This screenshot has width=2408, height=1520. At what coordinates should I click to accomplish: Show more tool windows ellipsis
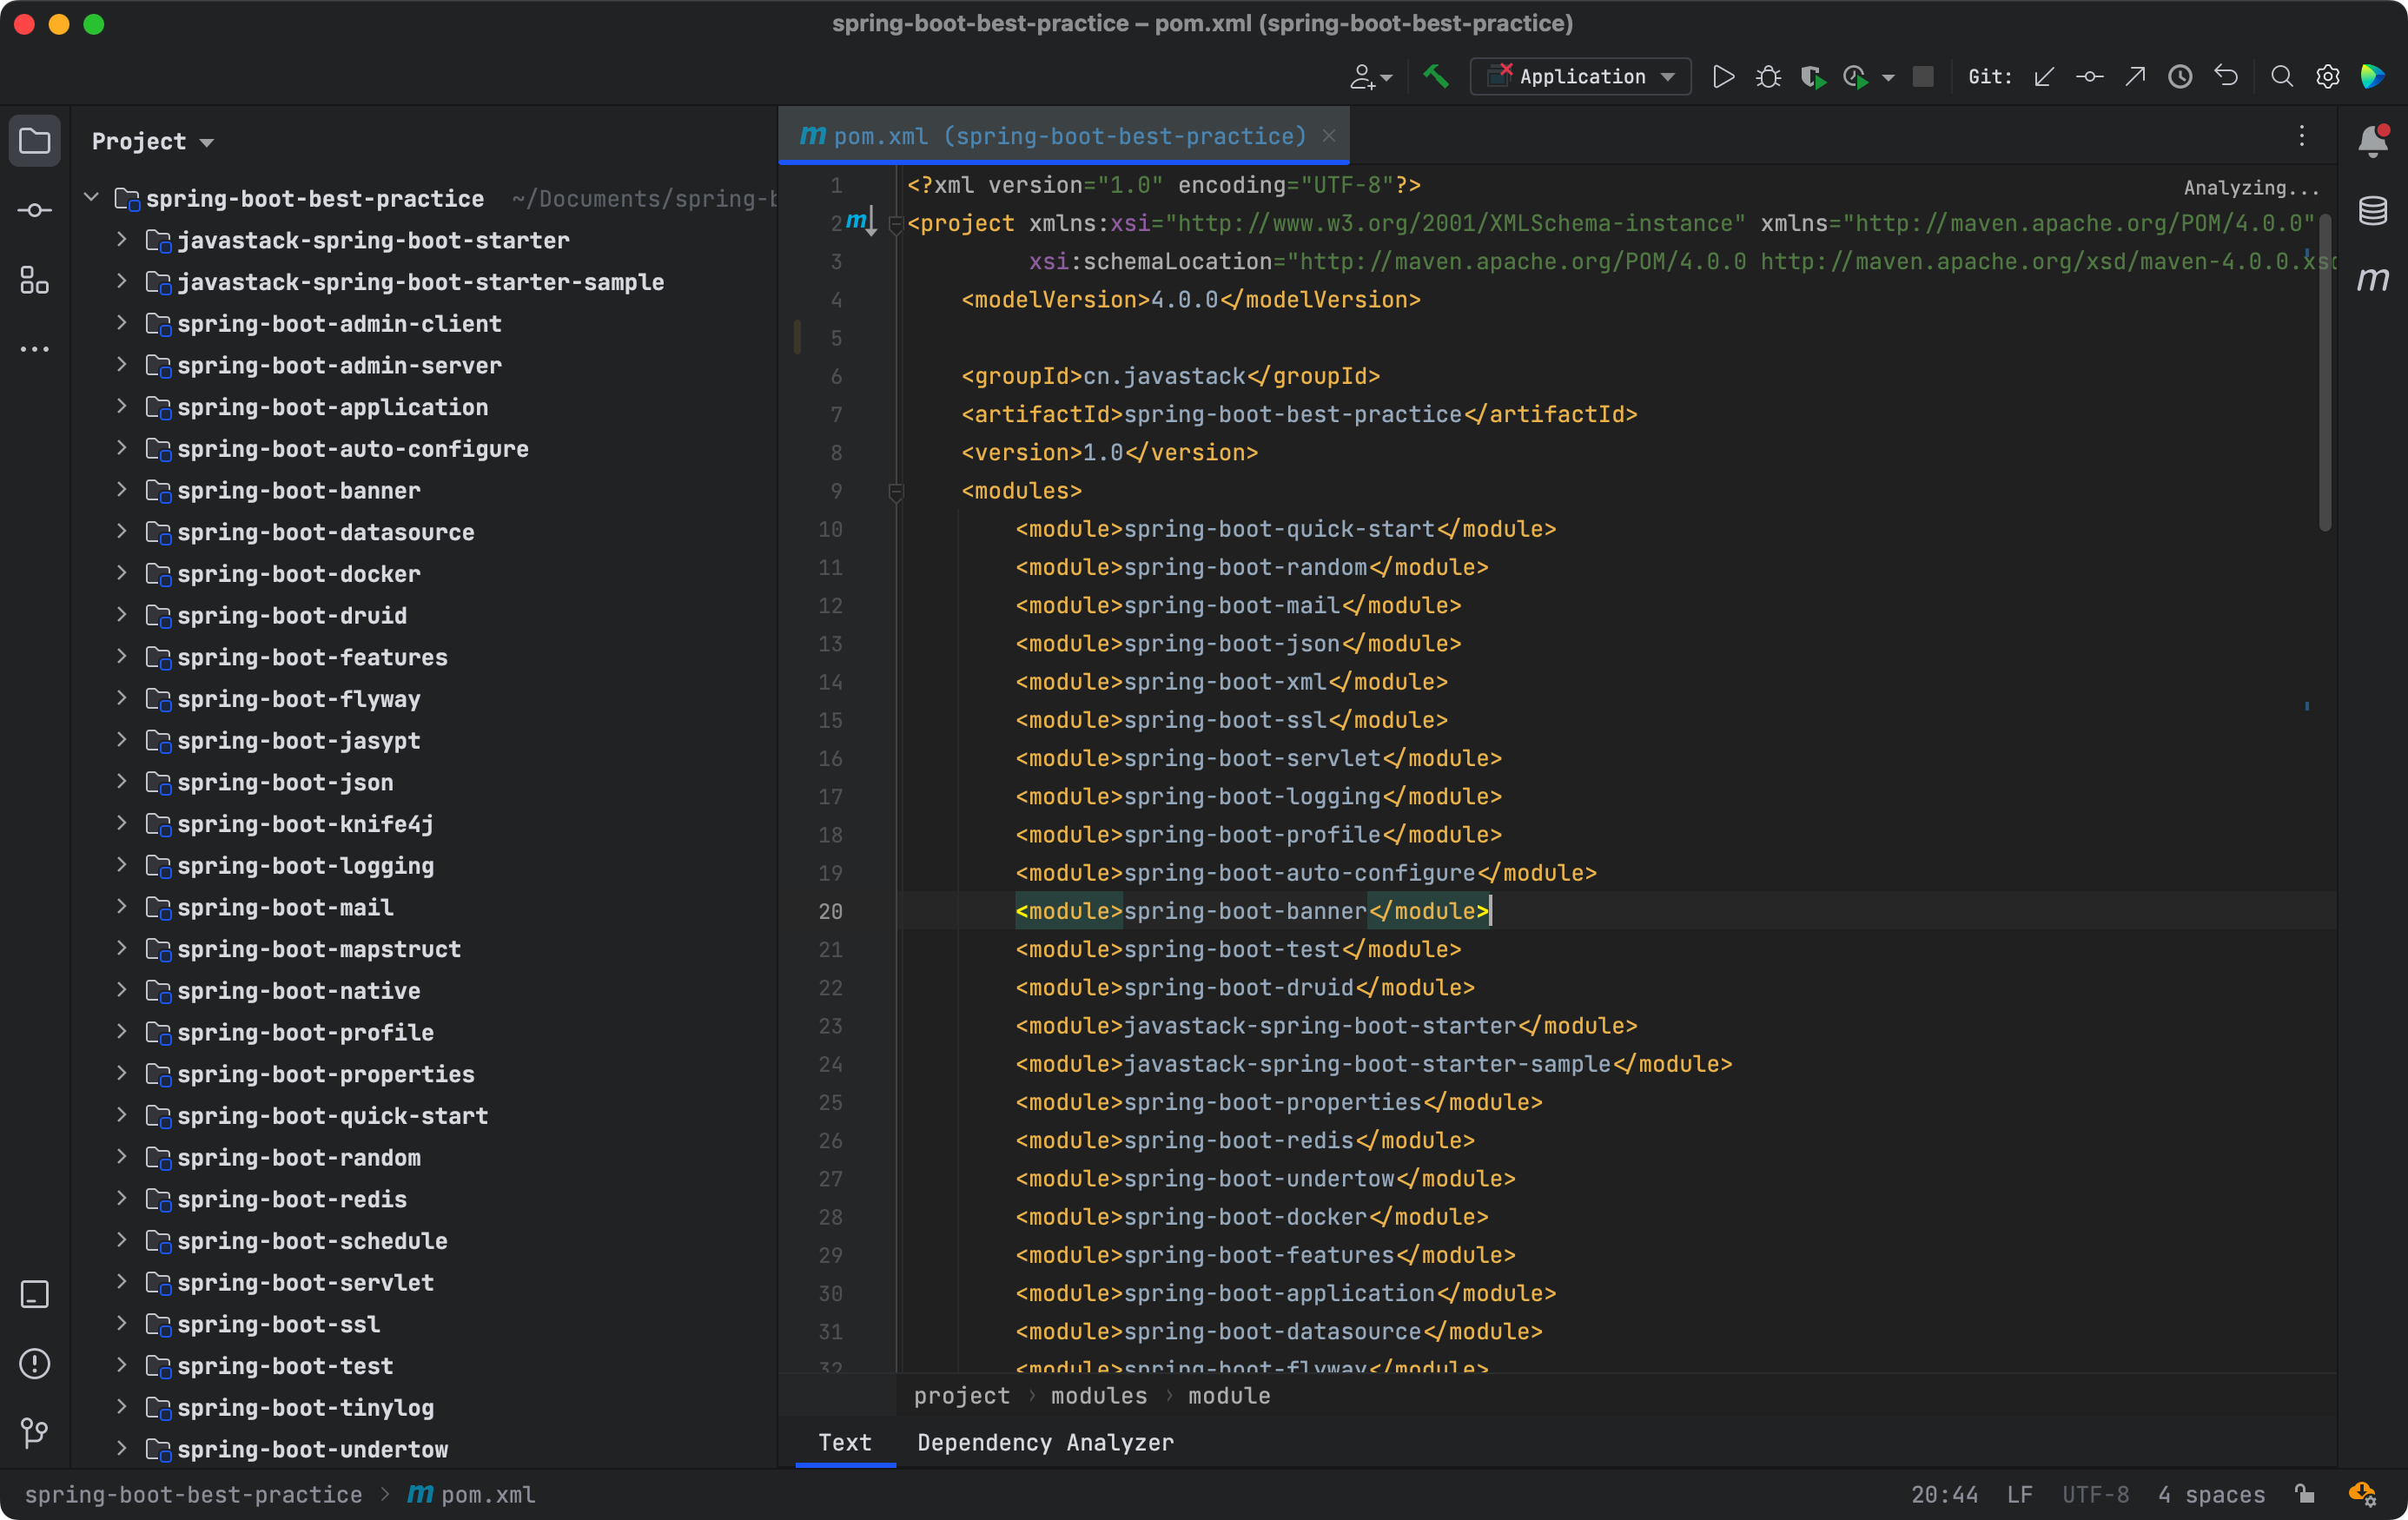click(x=35, y=349)
